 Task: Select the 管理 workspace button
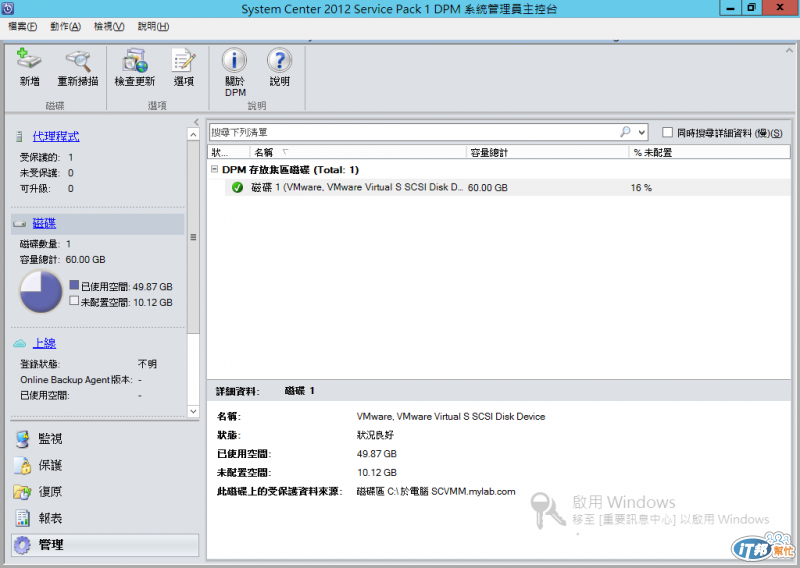105,545
